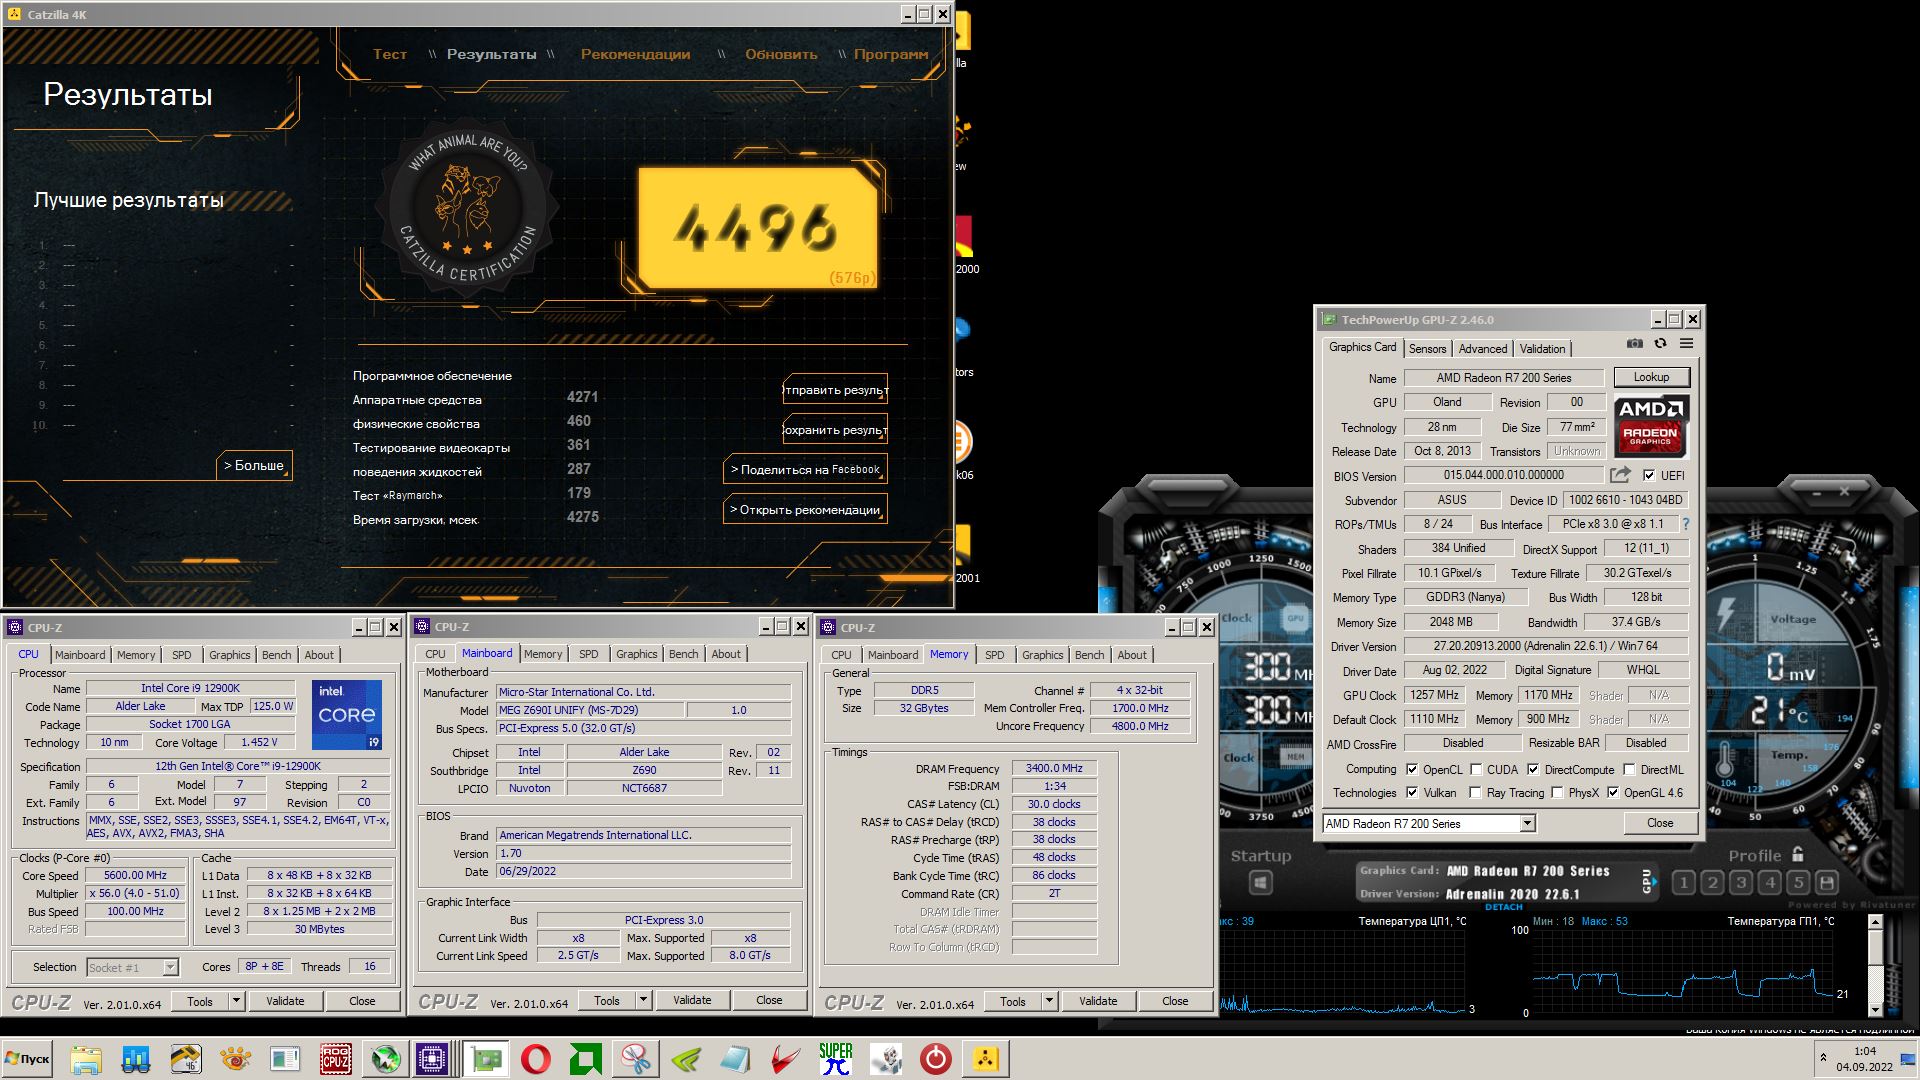
Task: Open the file explorer taskbar icon
Action: click(86, 1058)
